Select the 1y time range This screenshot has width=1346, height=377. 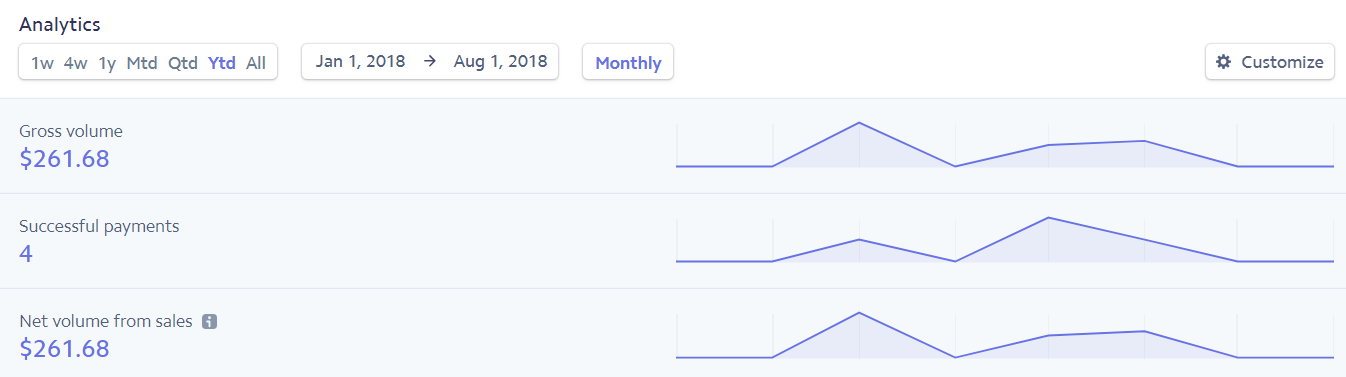coord(107,63)
